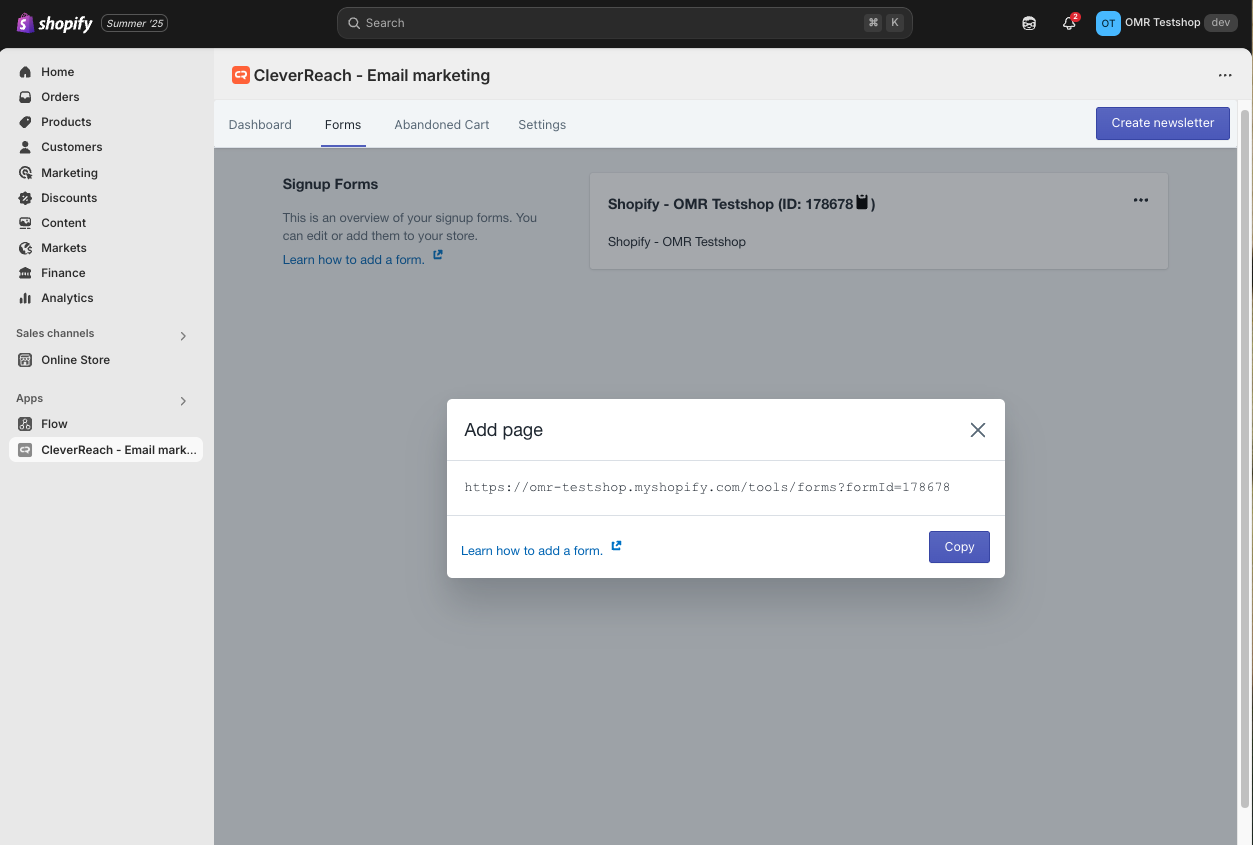Open the app header three-dot menu

1225,75
